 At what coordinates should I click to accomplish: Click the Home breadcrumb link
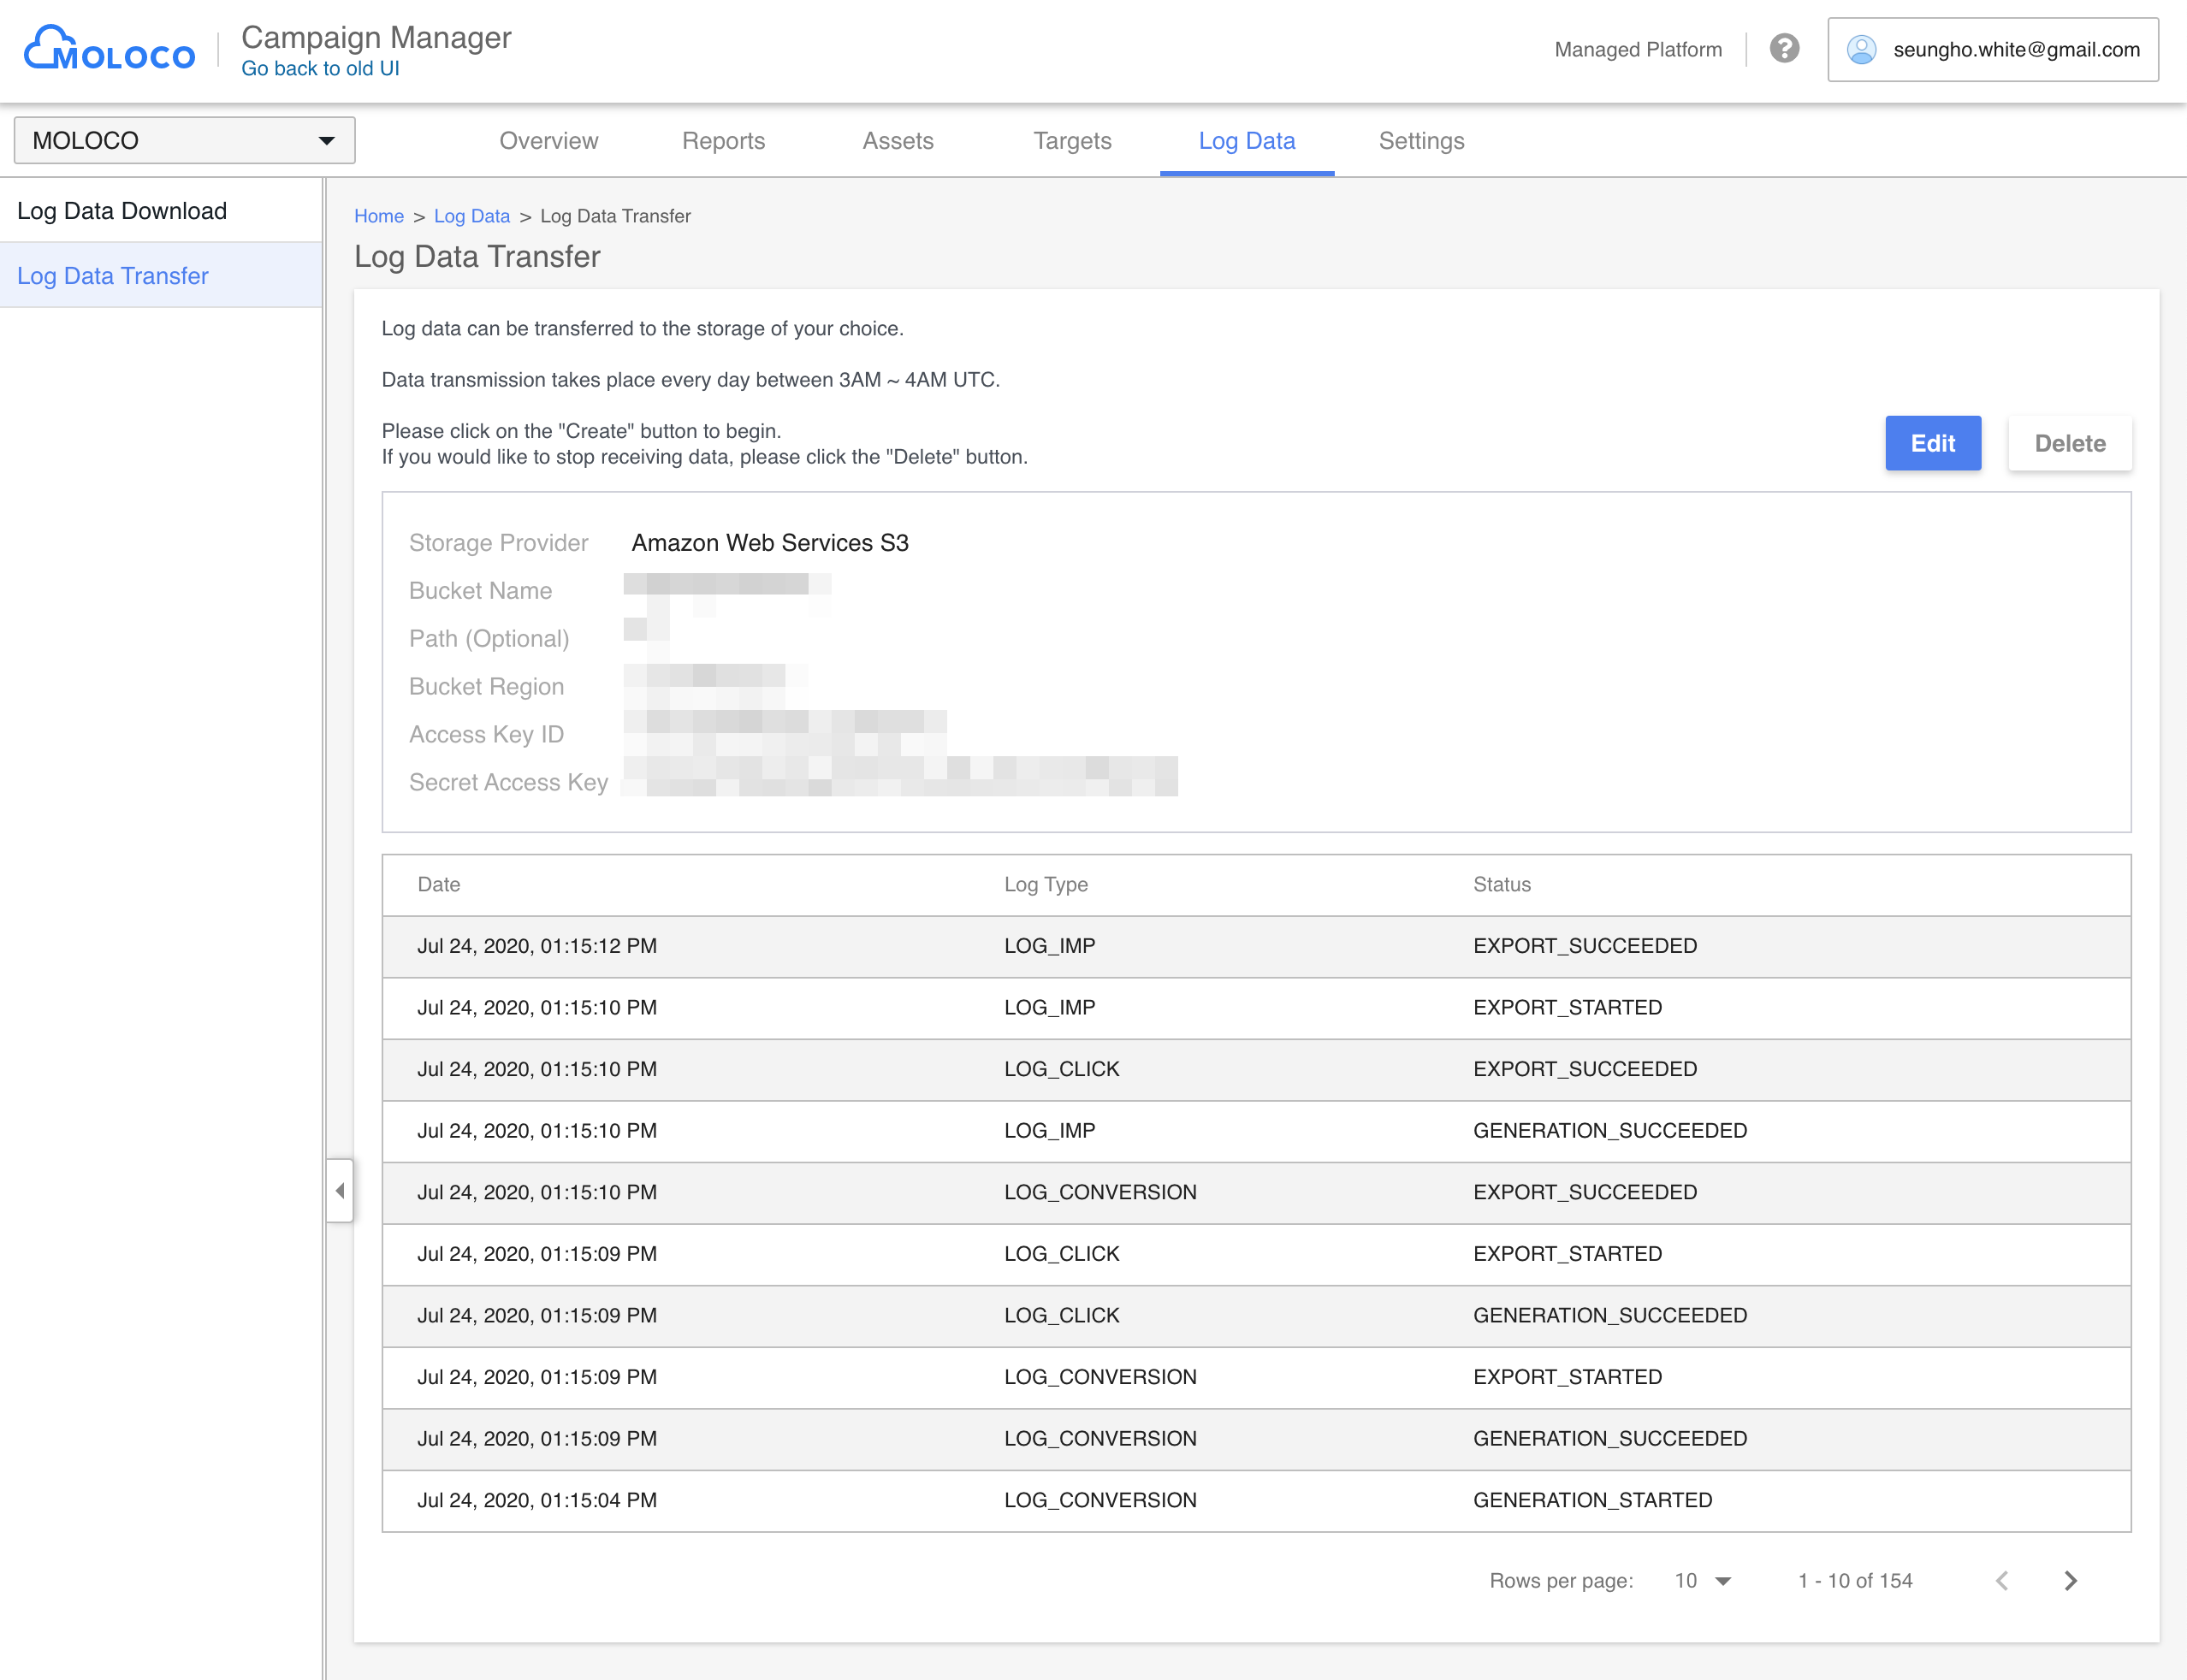click(x=379, y=216)
